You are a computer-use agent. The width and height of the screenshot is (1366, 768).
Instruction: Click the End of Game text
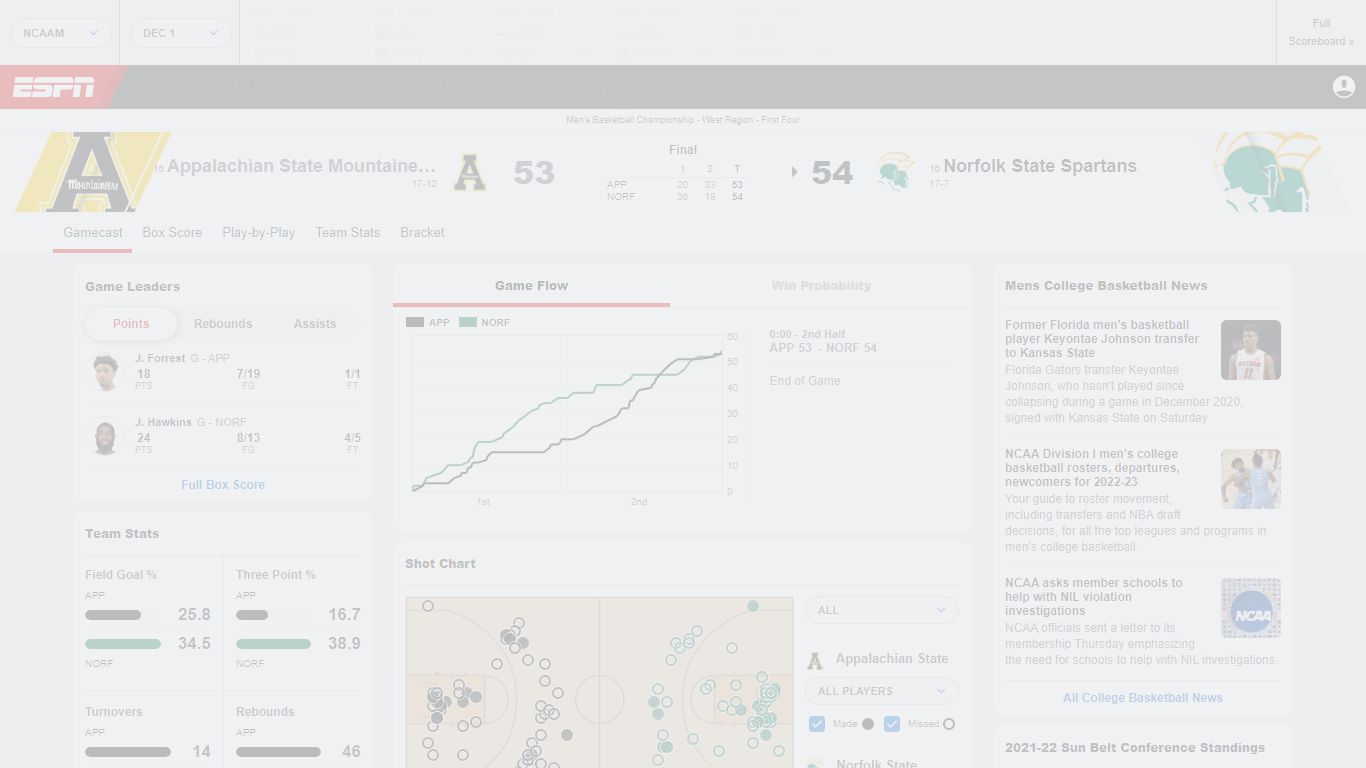tap(805, 381)
